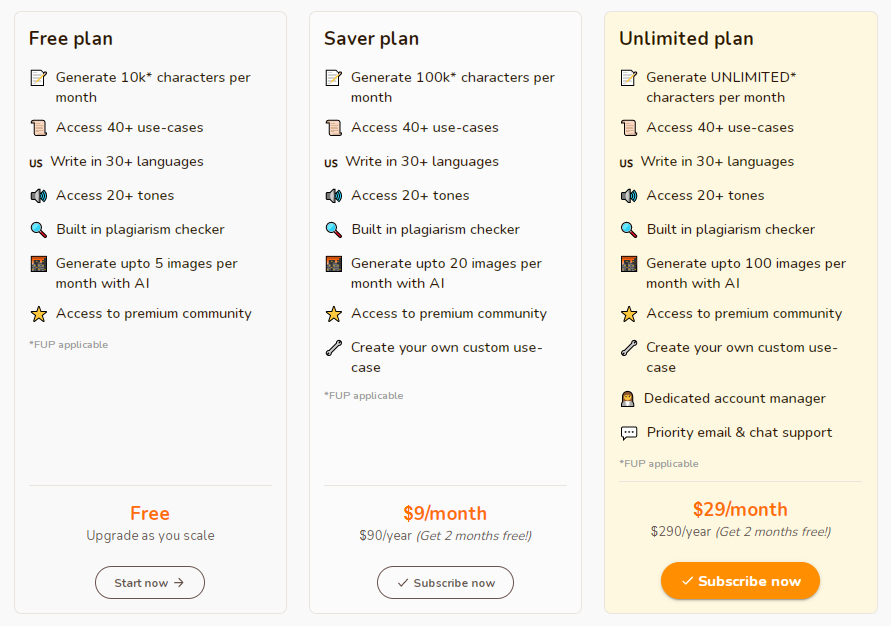Click the star icon in Free plan

pyautogui.click(x=39, y=314)
